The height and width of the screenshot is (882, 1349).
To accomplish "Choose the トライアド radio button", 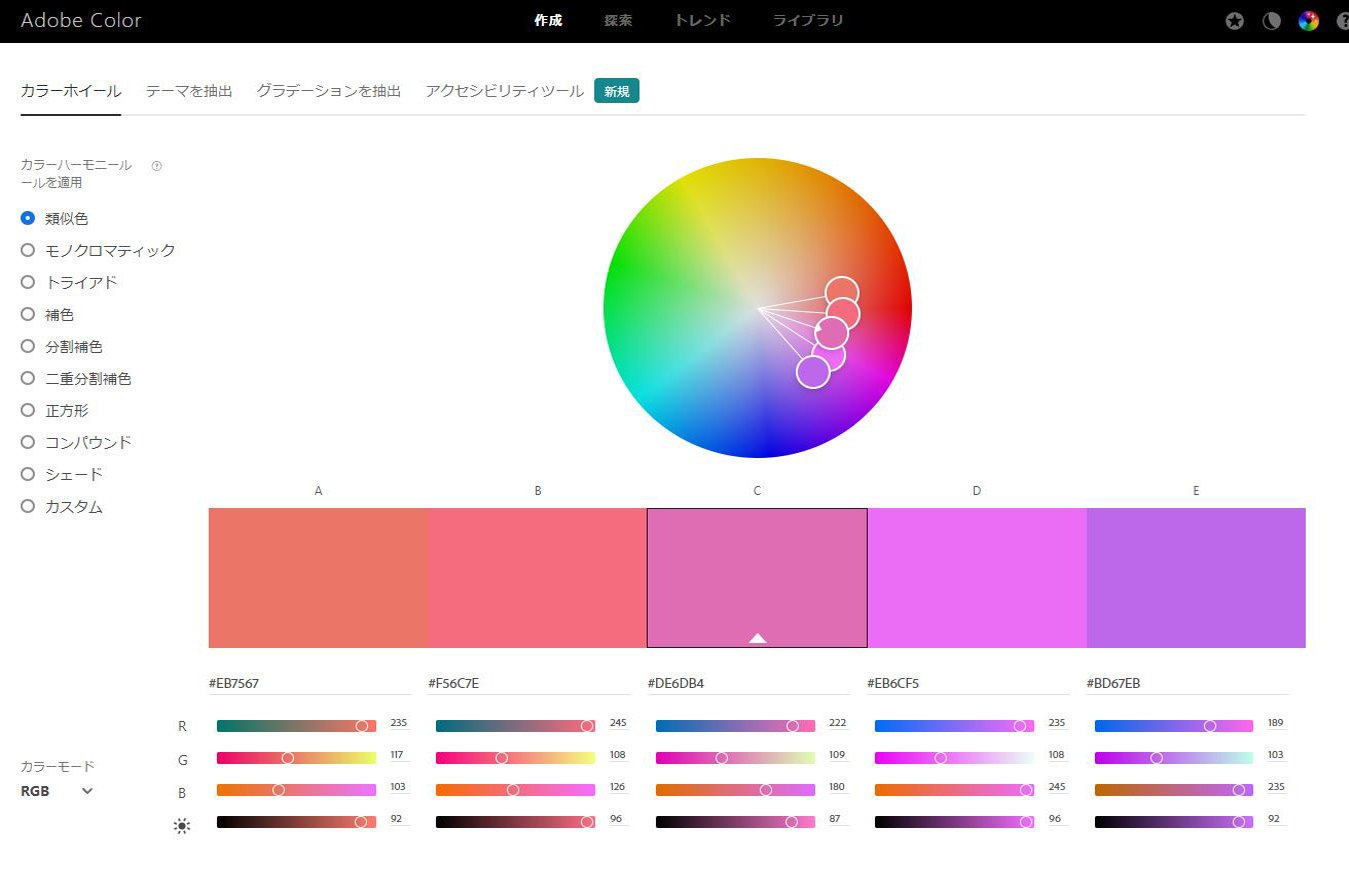I will coord(28,282).
